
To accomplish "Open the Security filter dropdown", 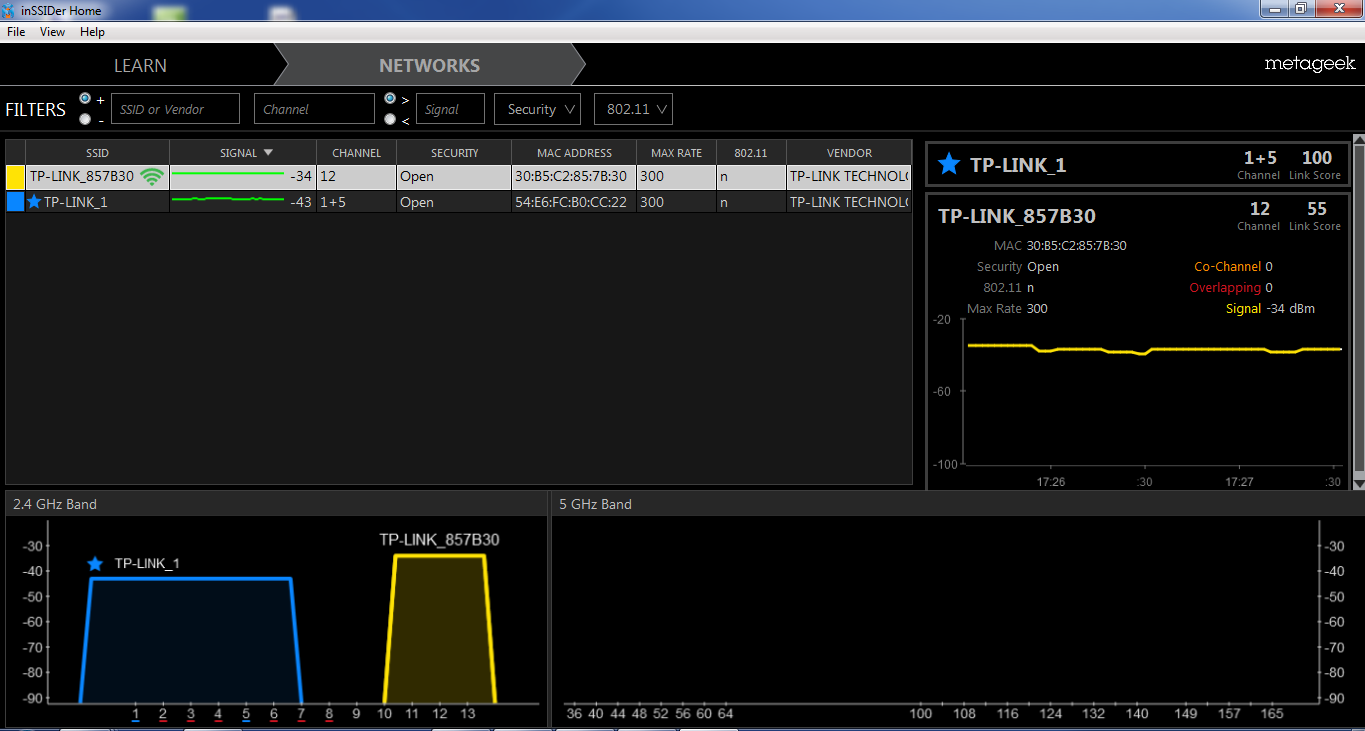I will pyautogui.click(x=537, y=109).
